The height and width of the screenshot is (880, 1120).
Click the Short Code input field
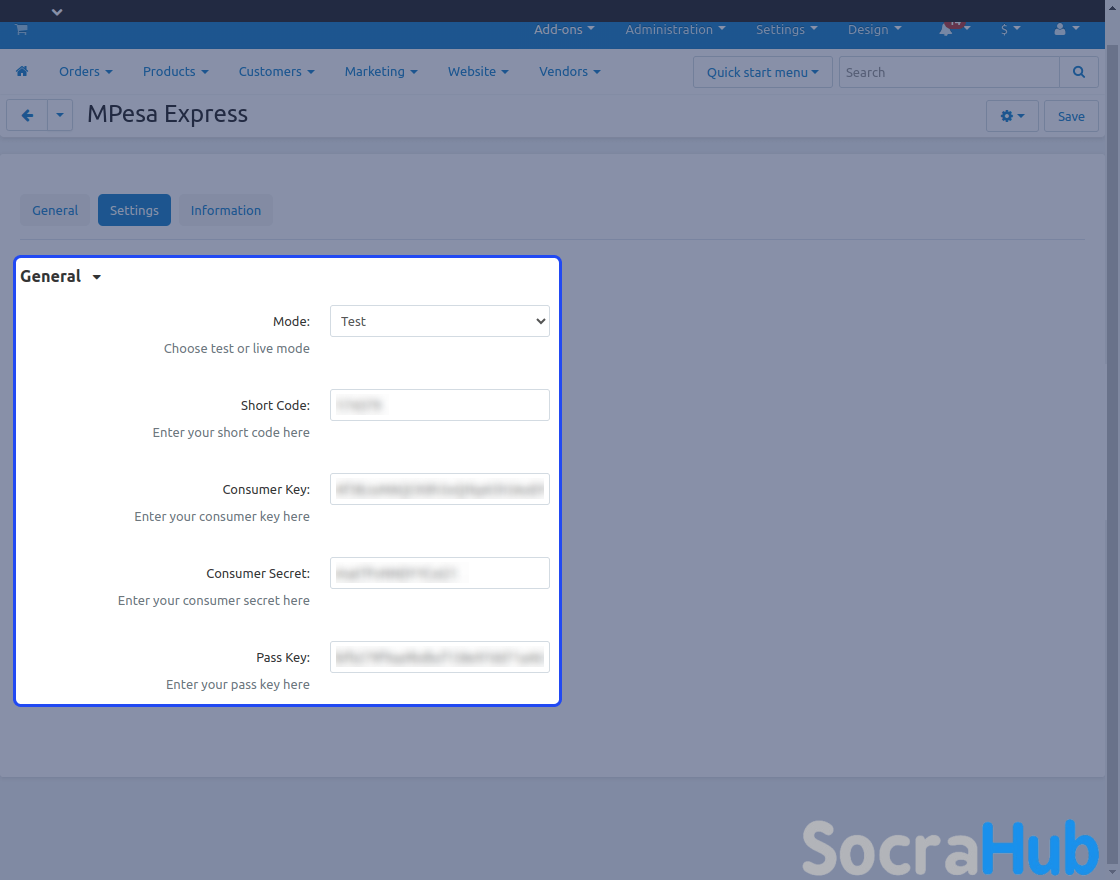tap(439, 405)
